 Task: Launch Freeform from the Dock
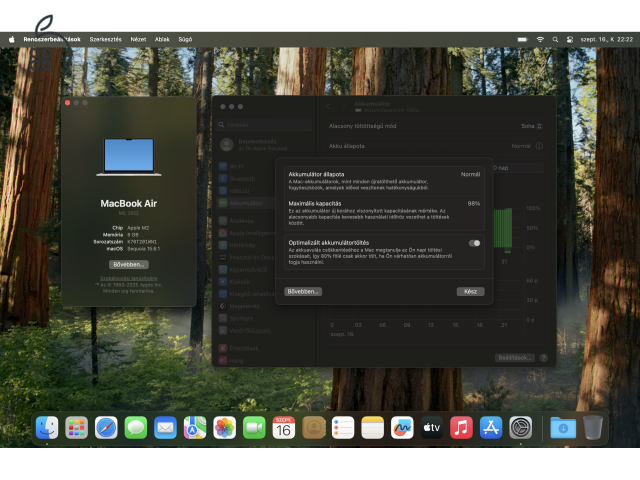tap(402, 427)
